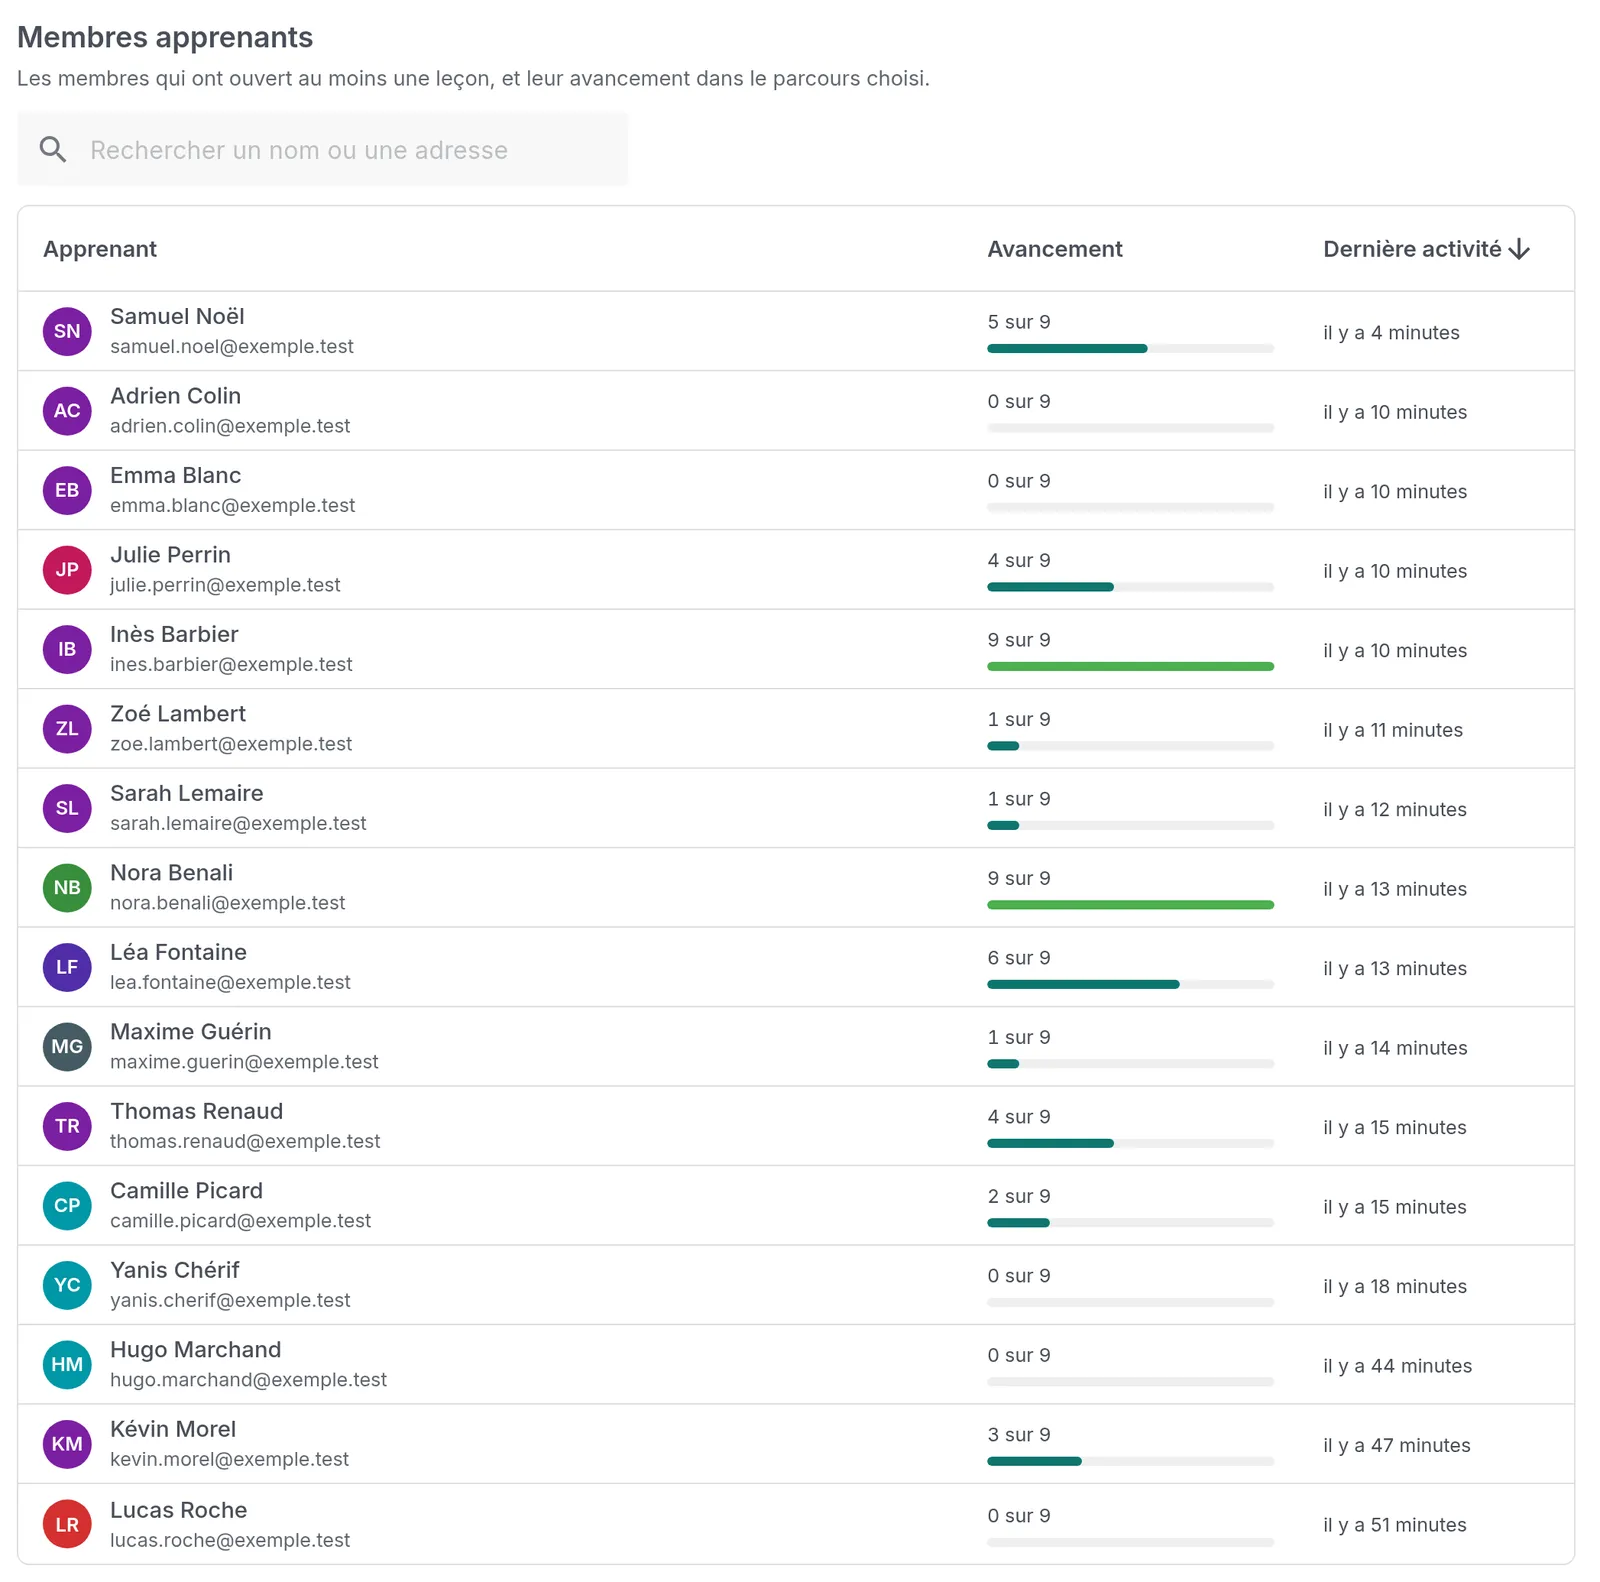
Task: Click Julie Perrin's JP avatar
Action: (67, 570)
